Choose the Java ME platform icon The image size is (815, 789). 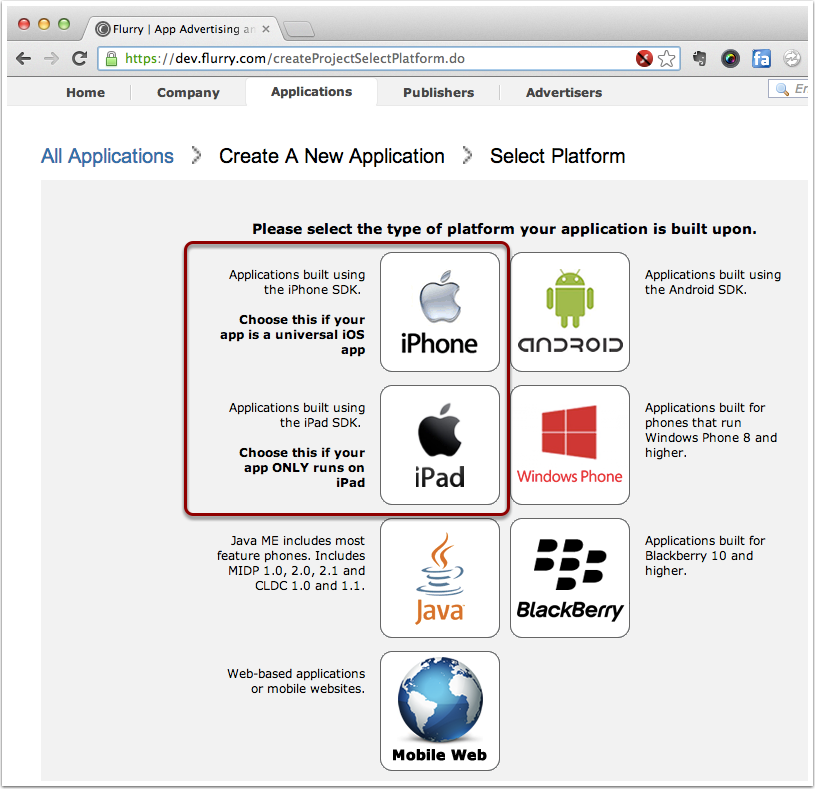[439, 578]
